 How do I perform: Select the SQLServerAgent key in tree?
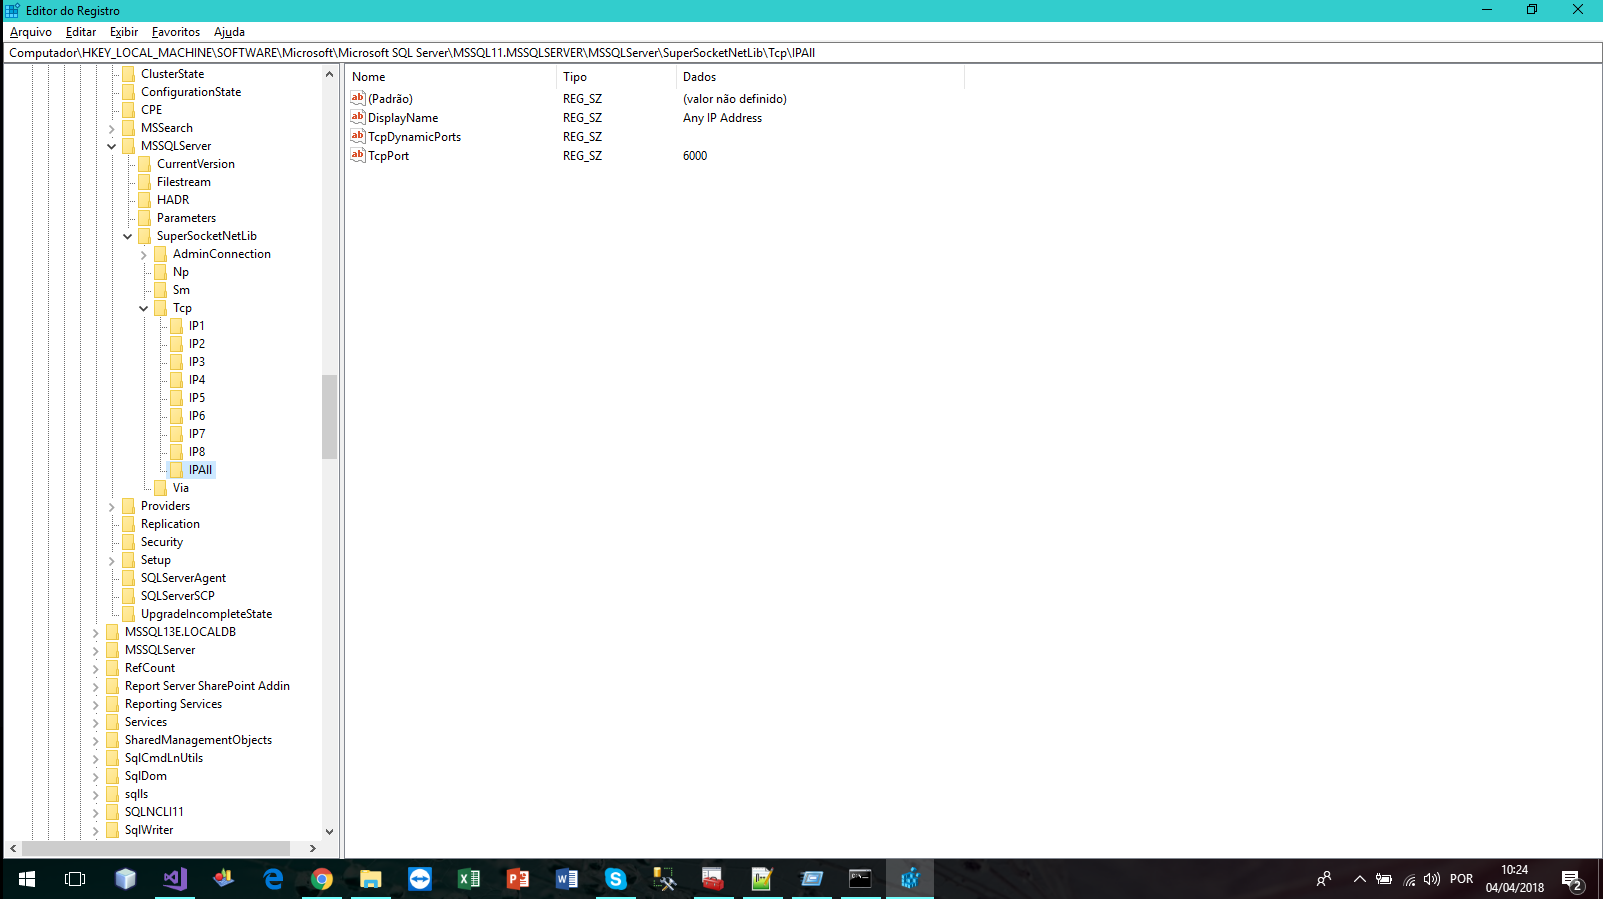coord(183,578)
